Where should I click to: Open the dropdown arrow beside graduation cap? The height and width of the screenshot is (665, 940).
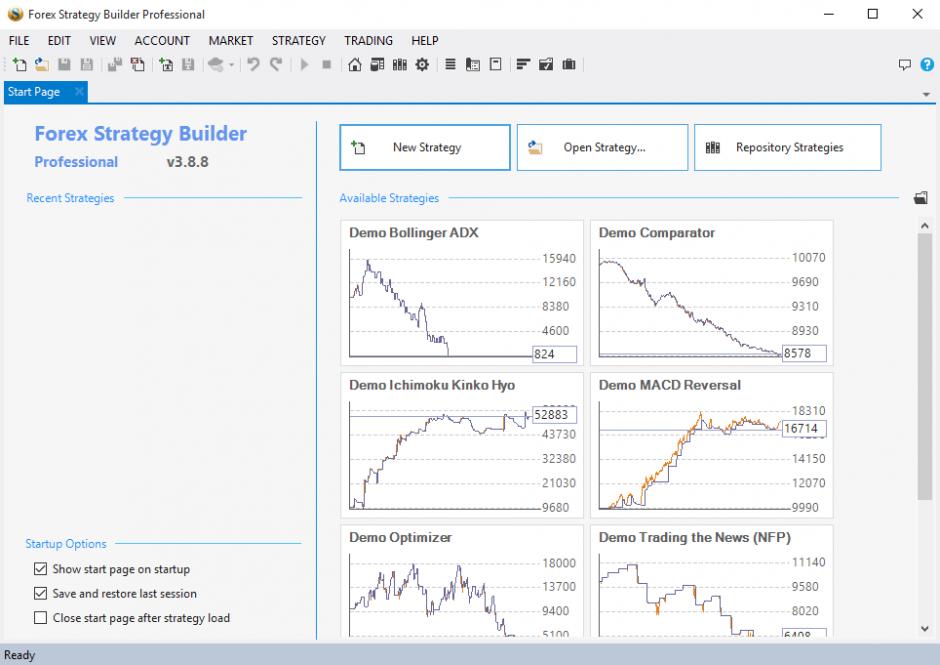click(x=231, y=65)
